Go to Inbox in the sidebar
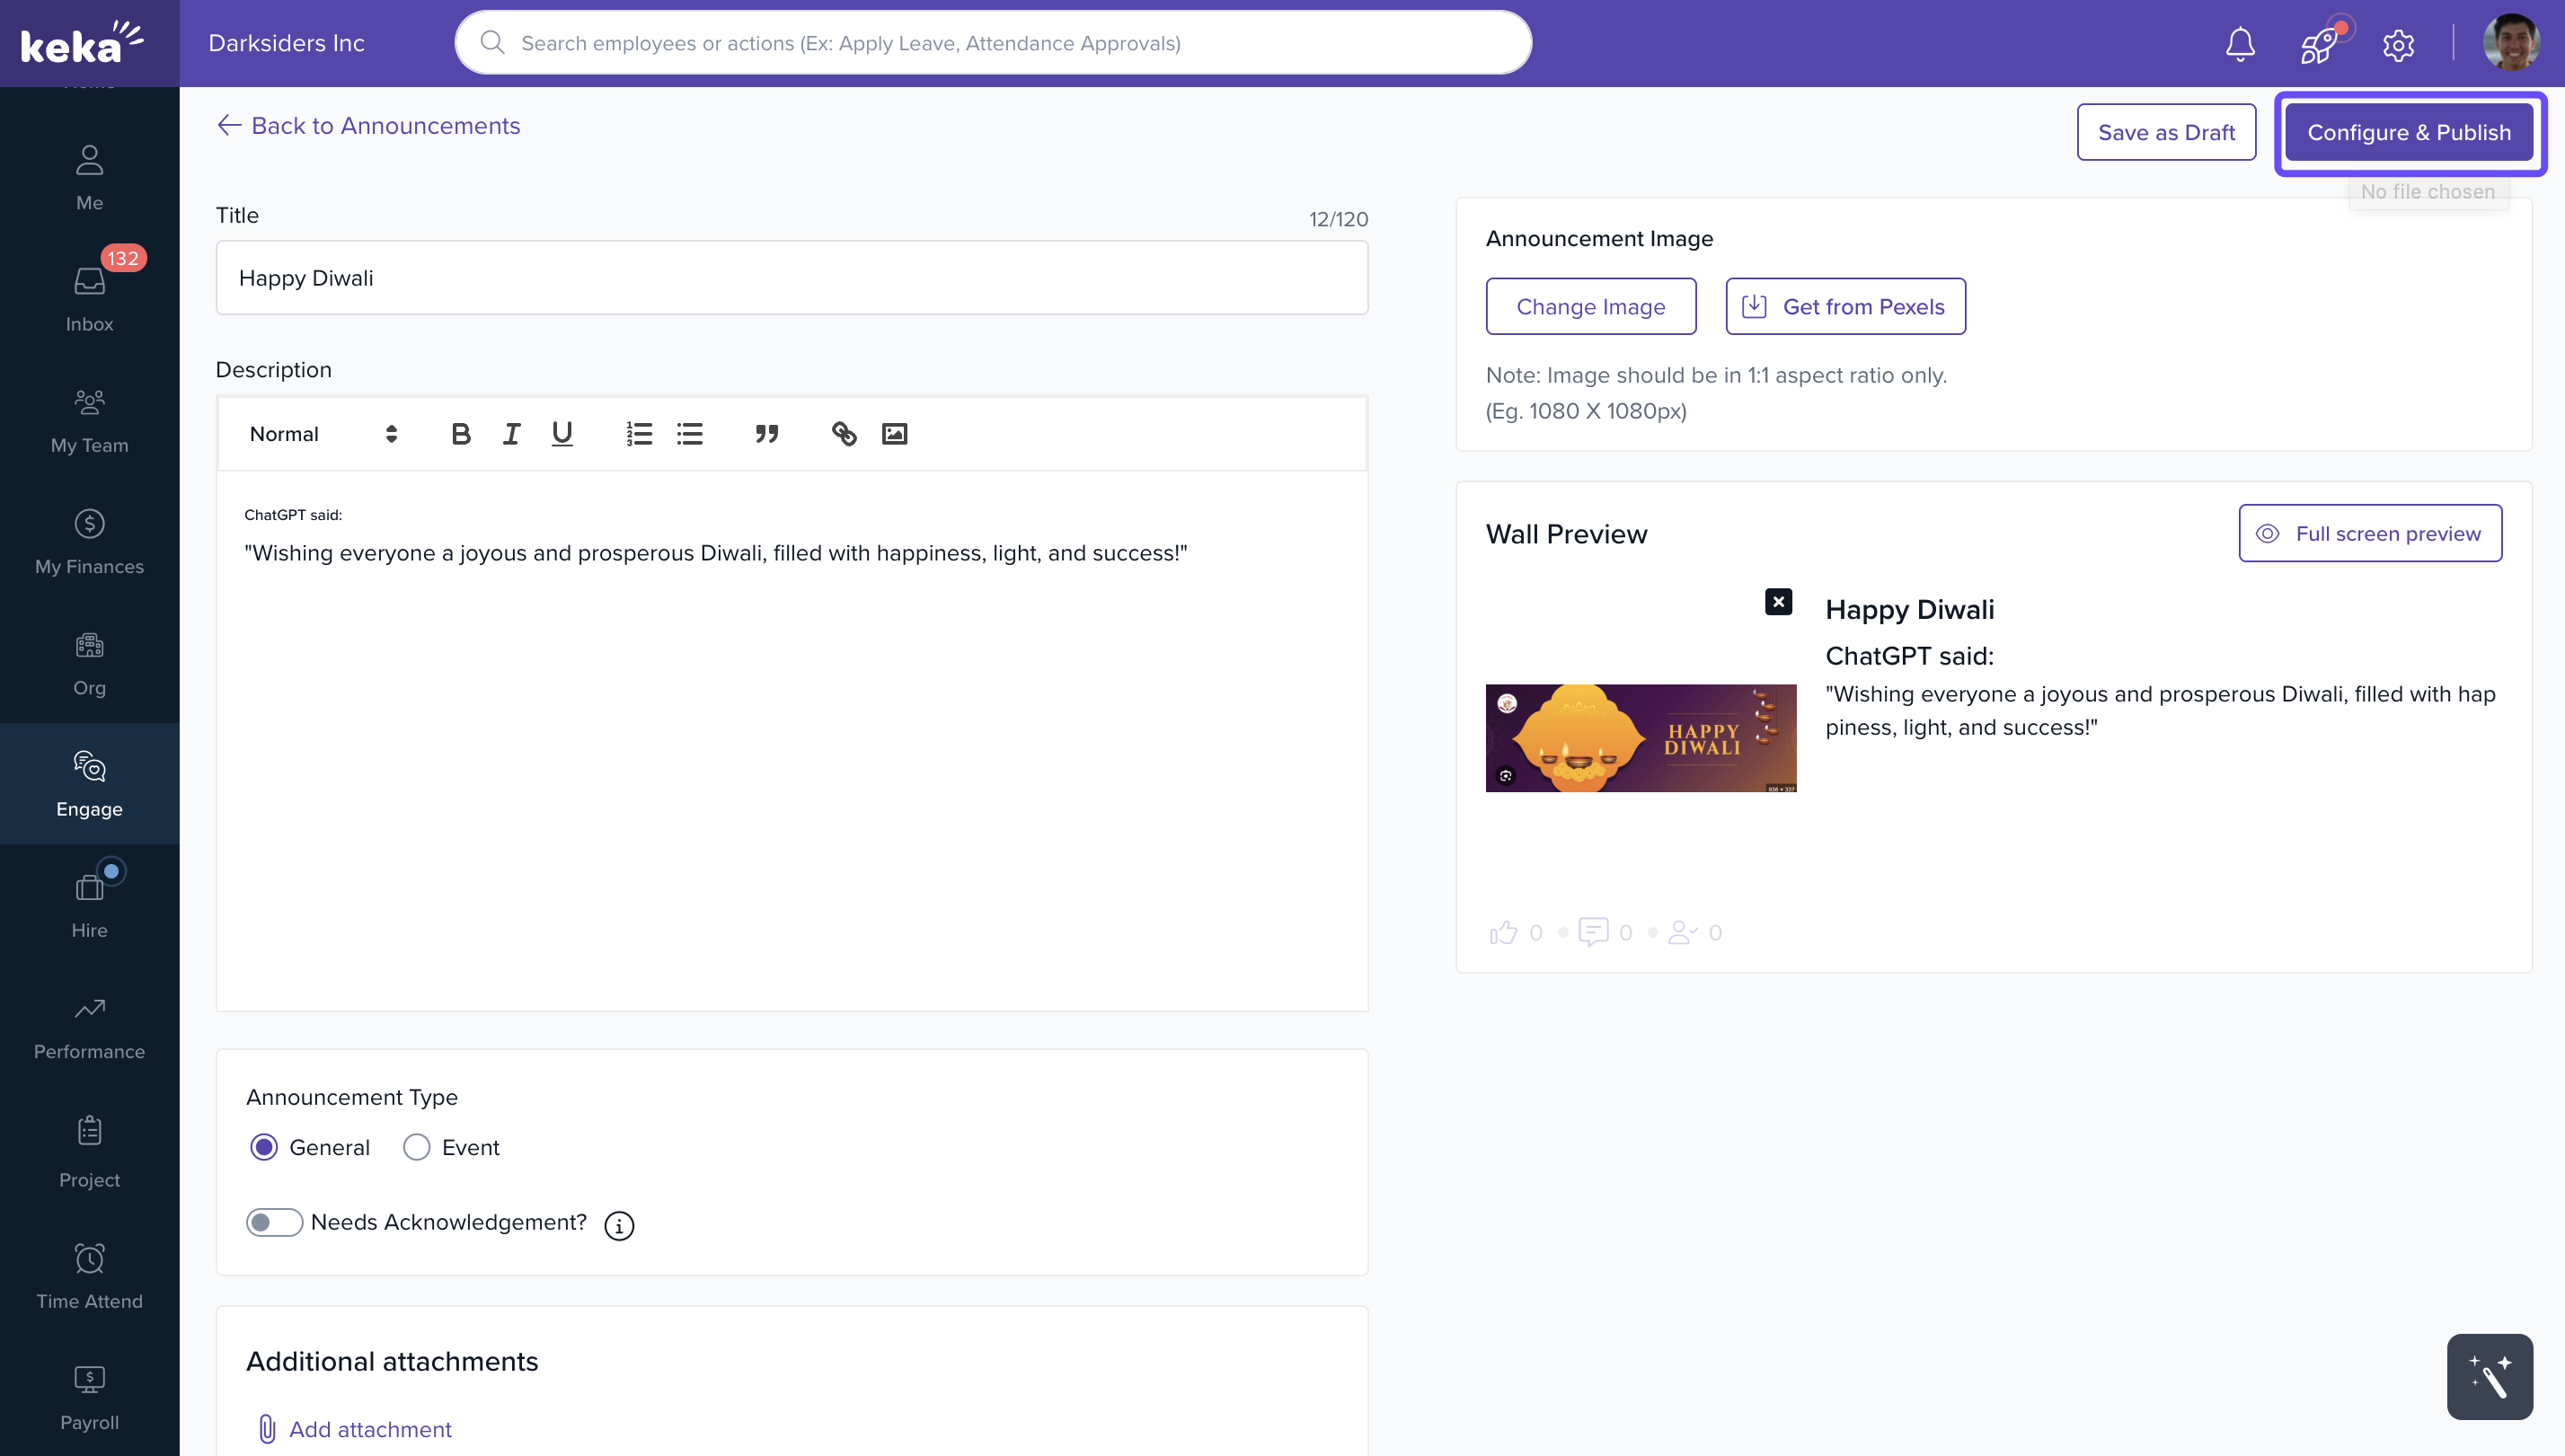Image resolution: width=2565 pixels, height=1456 pixels. pyautogui.click(x=89, y=298)
